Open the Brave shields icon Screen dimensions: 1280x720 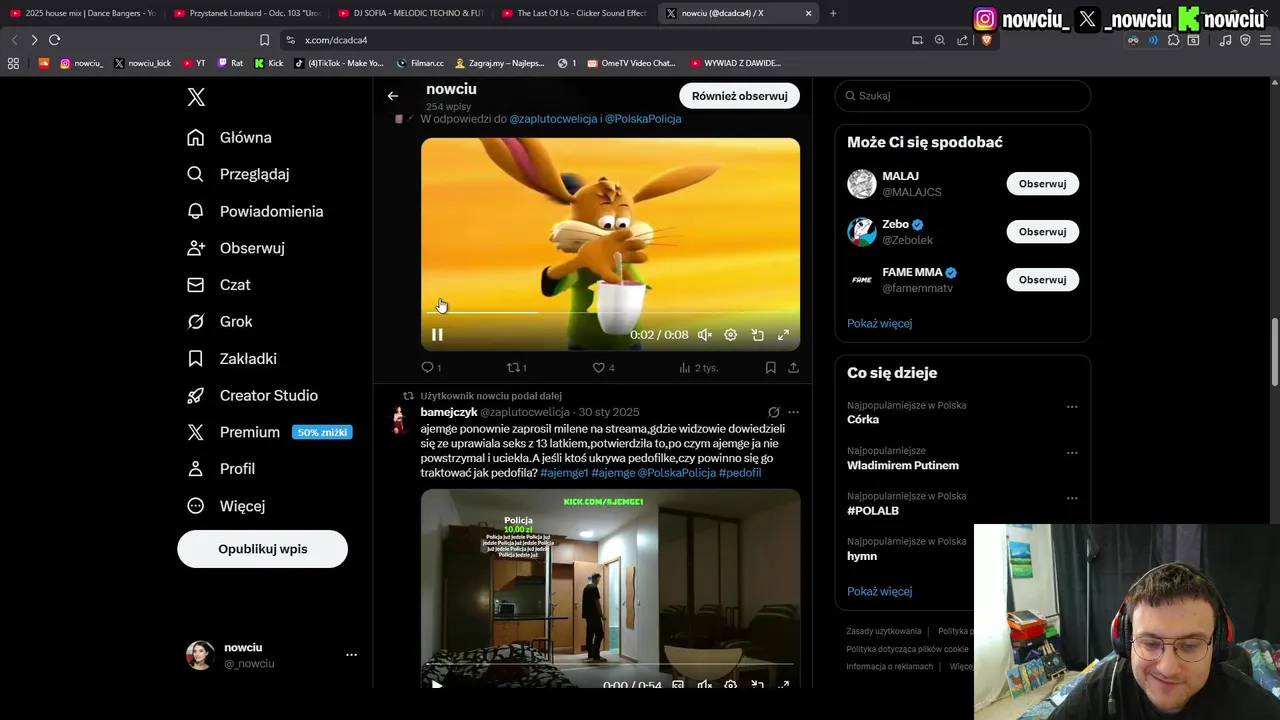point(986,40)
